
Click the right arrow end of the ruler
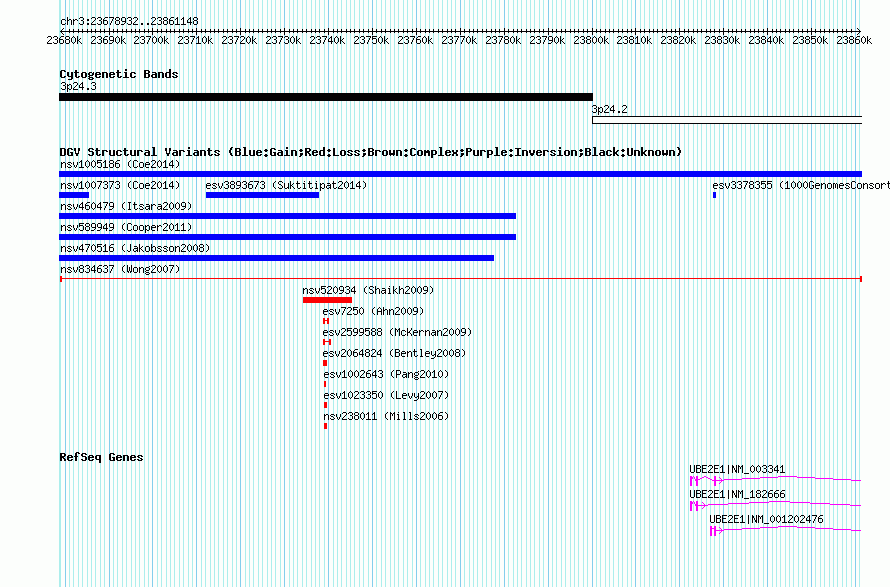click(859, 31)
